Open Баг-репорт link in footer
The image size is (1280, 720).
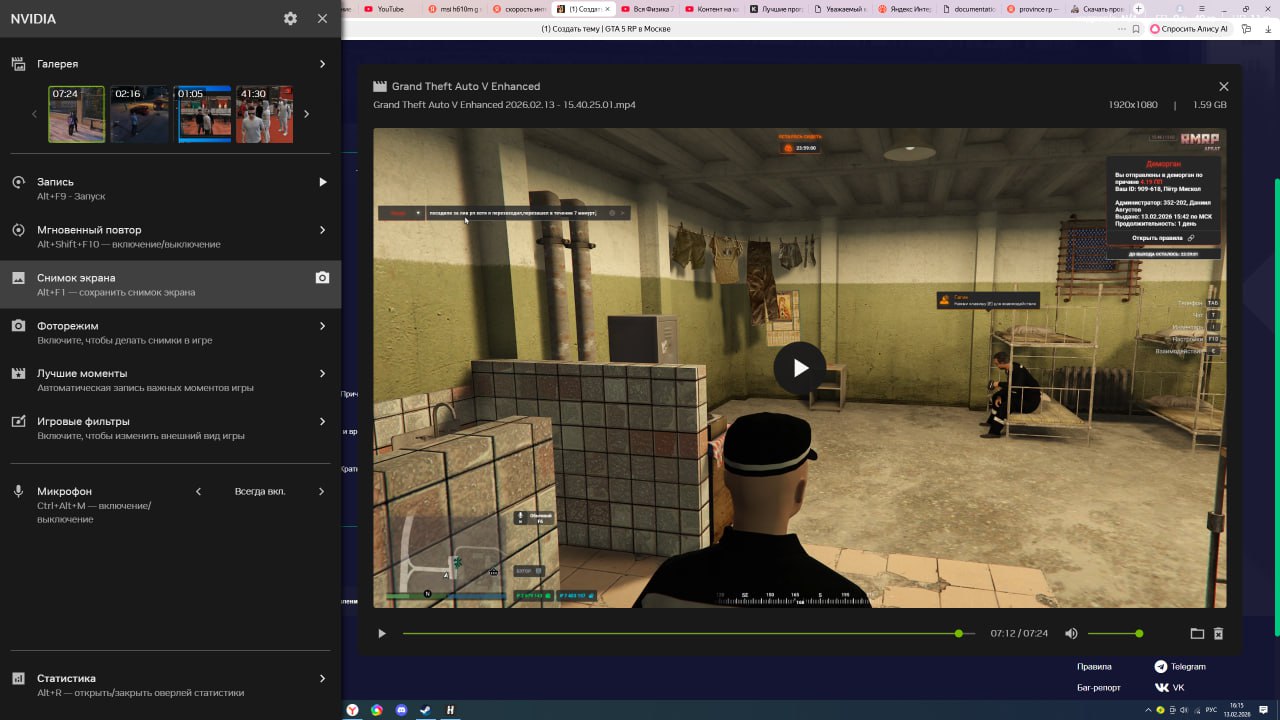coord(1099,688)
